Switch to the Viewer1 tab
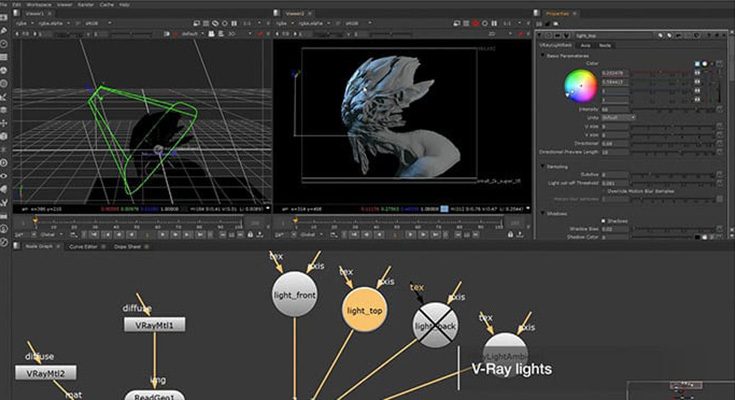Image resolution: width=735 pixels, height=400 pixels. click(x=35, y=14)
